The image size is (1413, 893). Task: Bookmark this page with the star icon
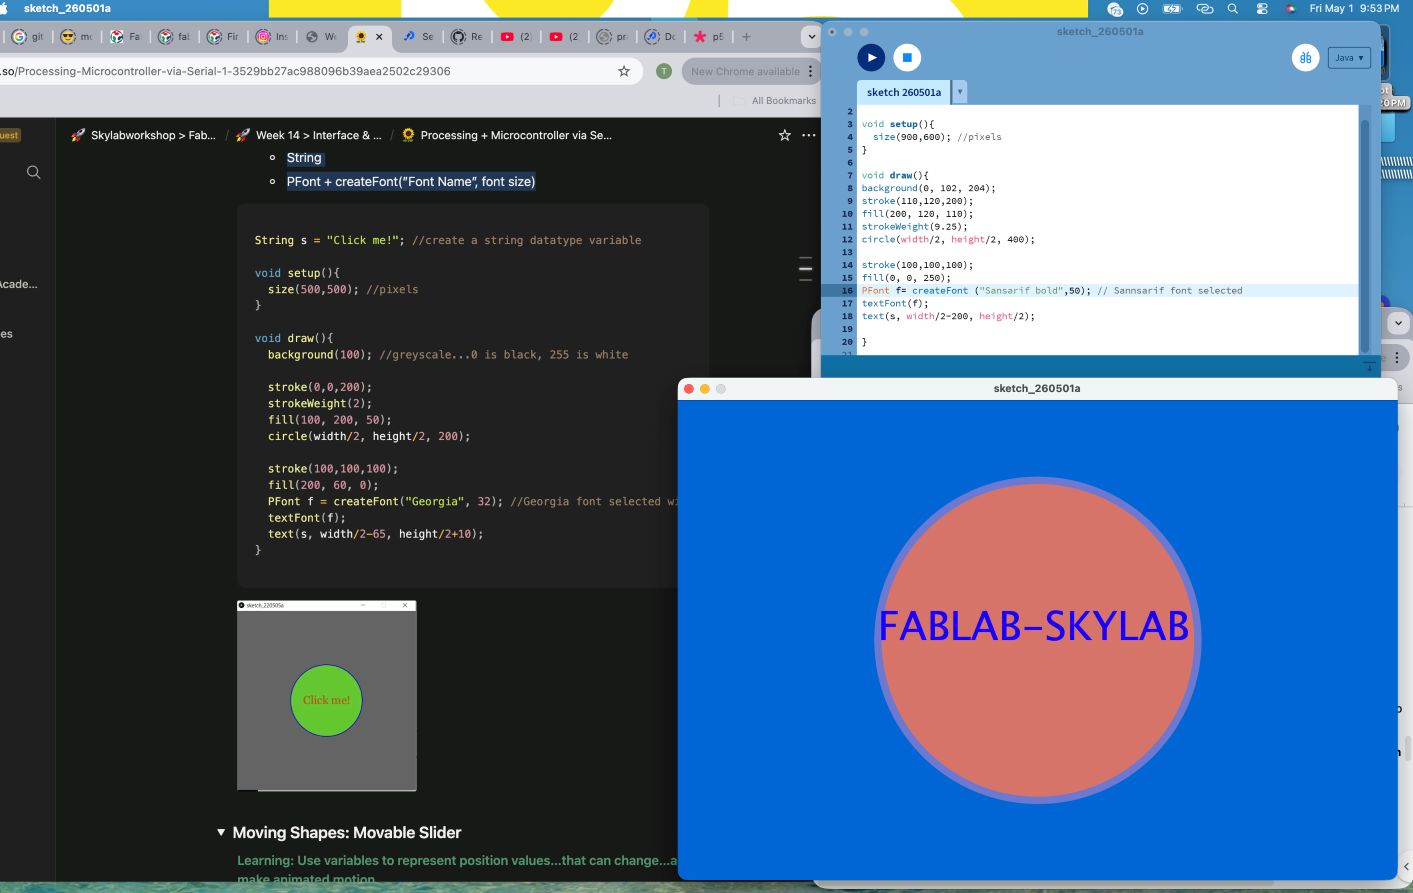pyautogui.click(x=624, y=71)
